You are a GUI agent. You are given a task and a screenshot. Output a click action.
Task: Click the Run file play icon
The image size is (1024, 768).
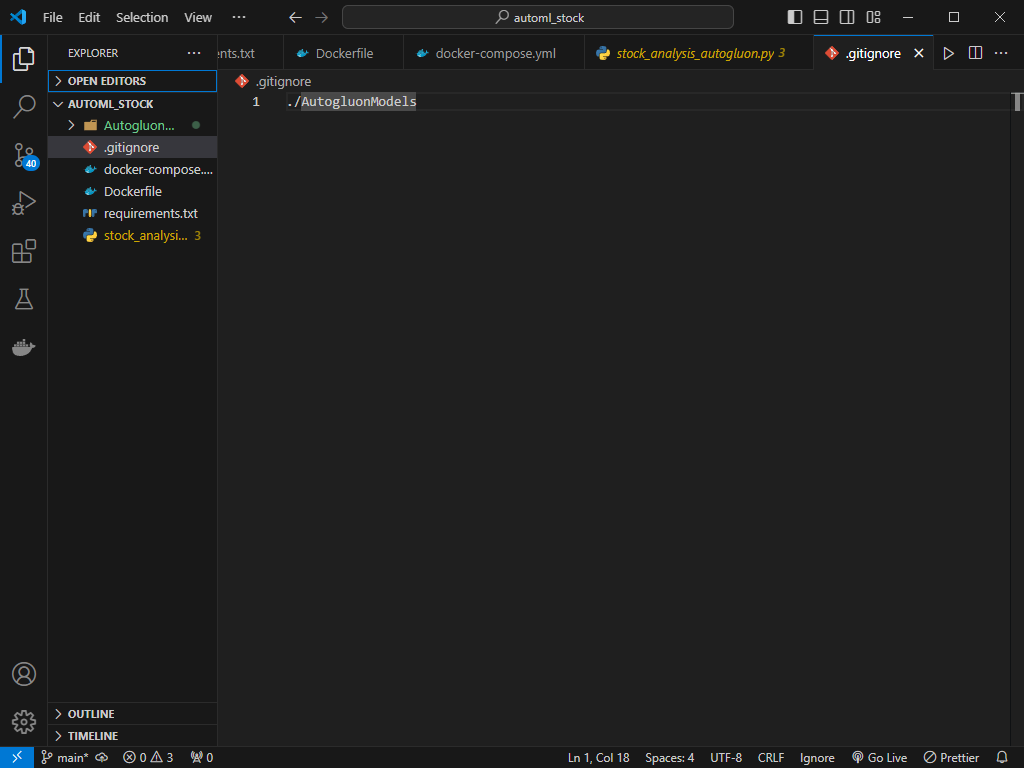(948, 54)
